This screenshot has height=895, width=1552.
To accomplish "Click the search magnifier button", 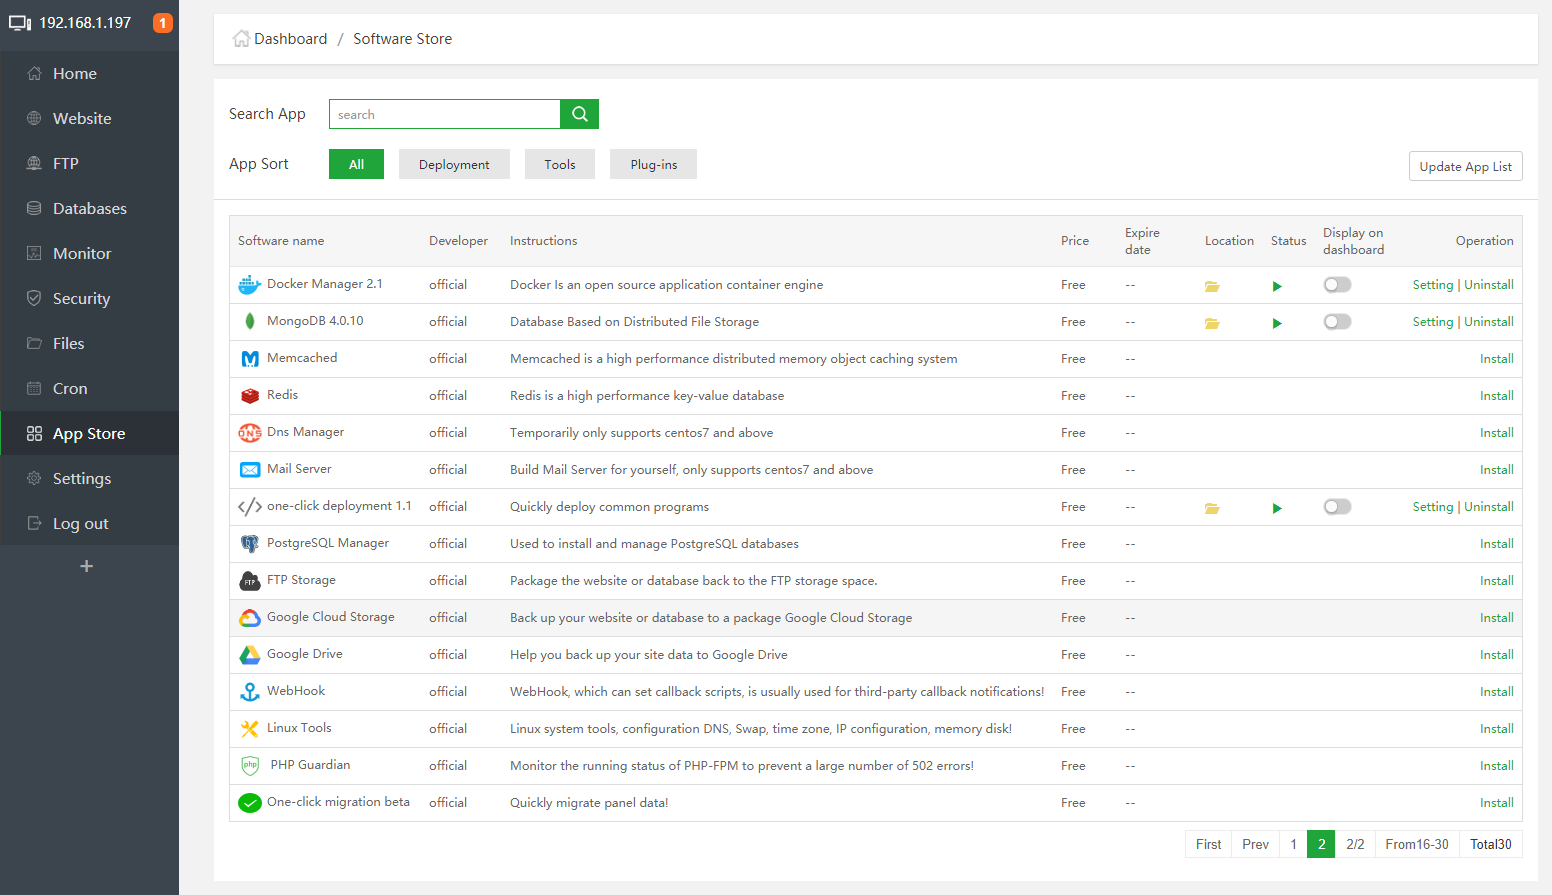I will click(579, 114).
